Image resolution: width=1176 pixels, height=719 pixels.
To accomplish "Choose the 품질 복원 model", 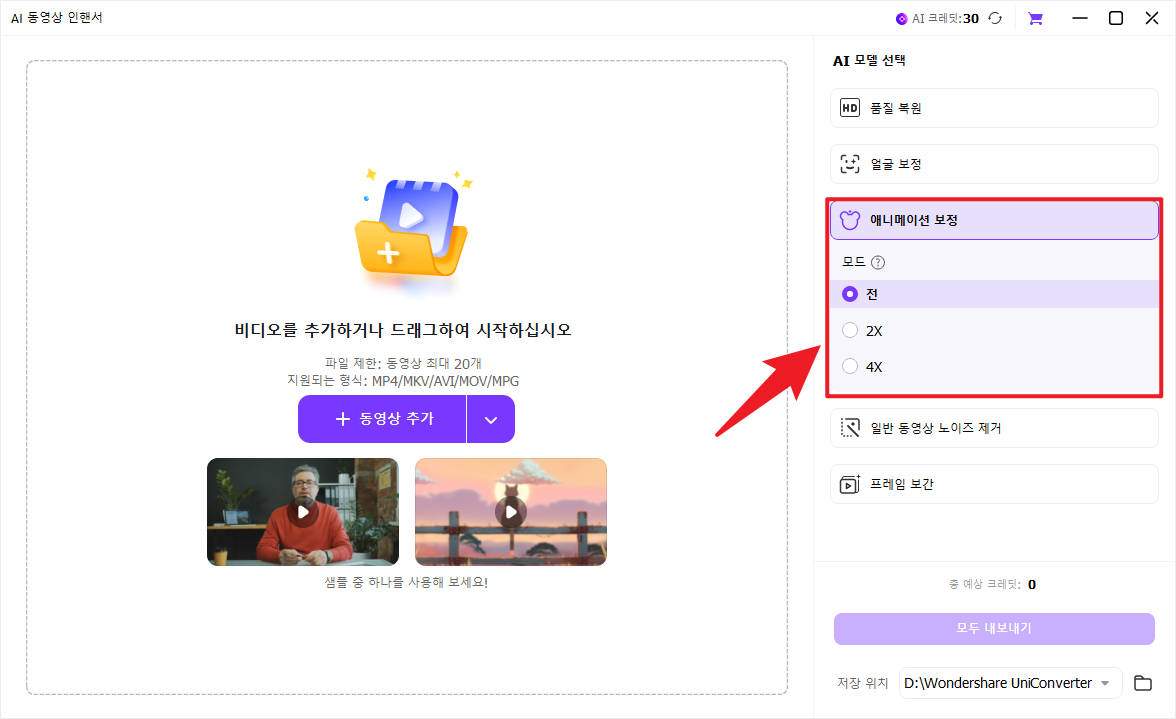I will [994, 108].
